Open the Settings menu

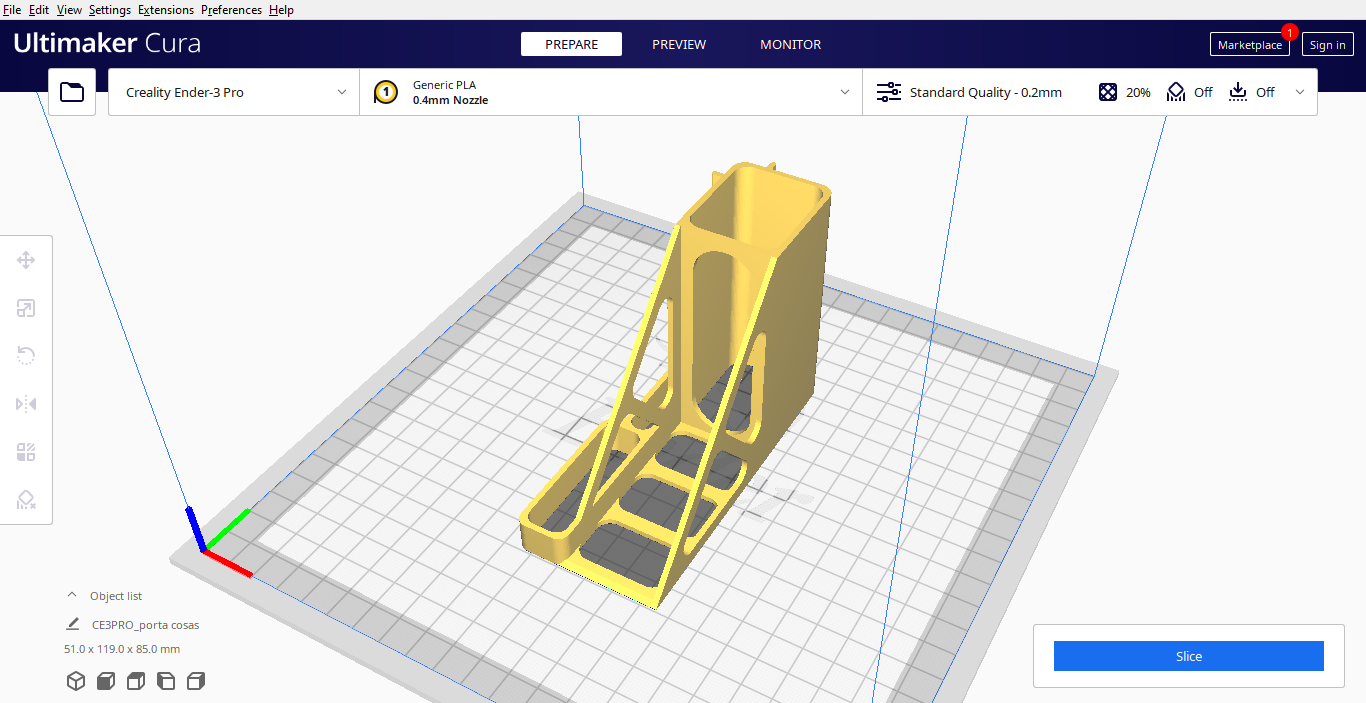pyautogui.click(x=110, y=10)
